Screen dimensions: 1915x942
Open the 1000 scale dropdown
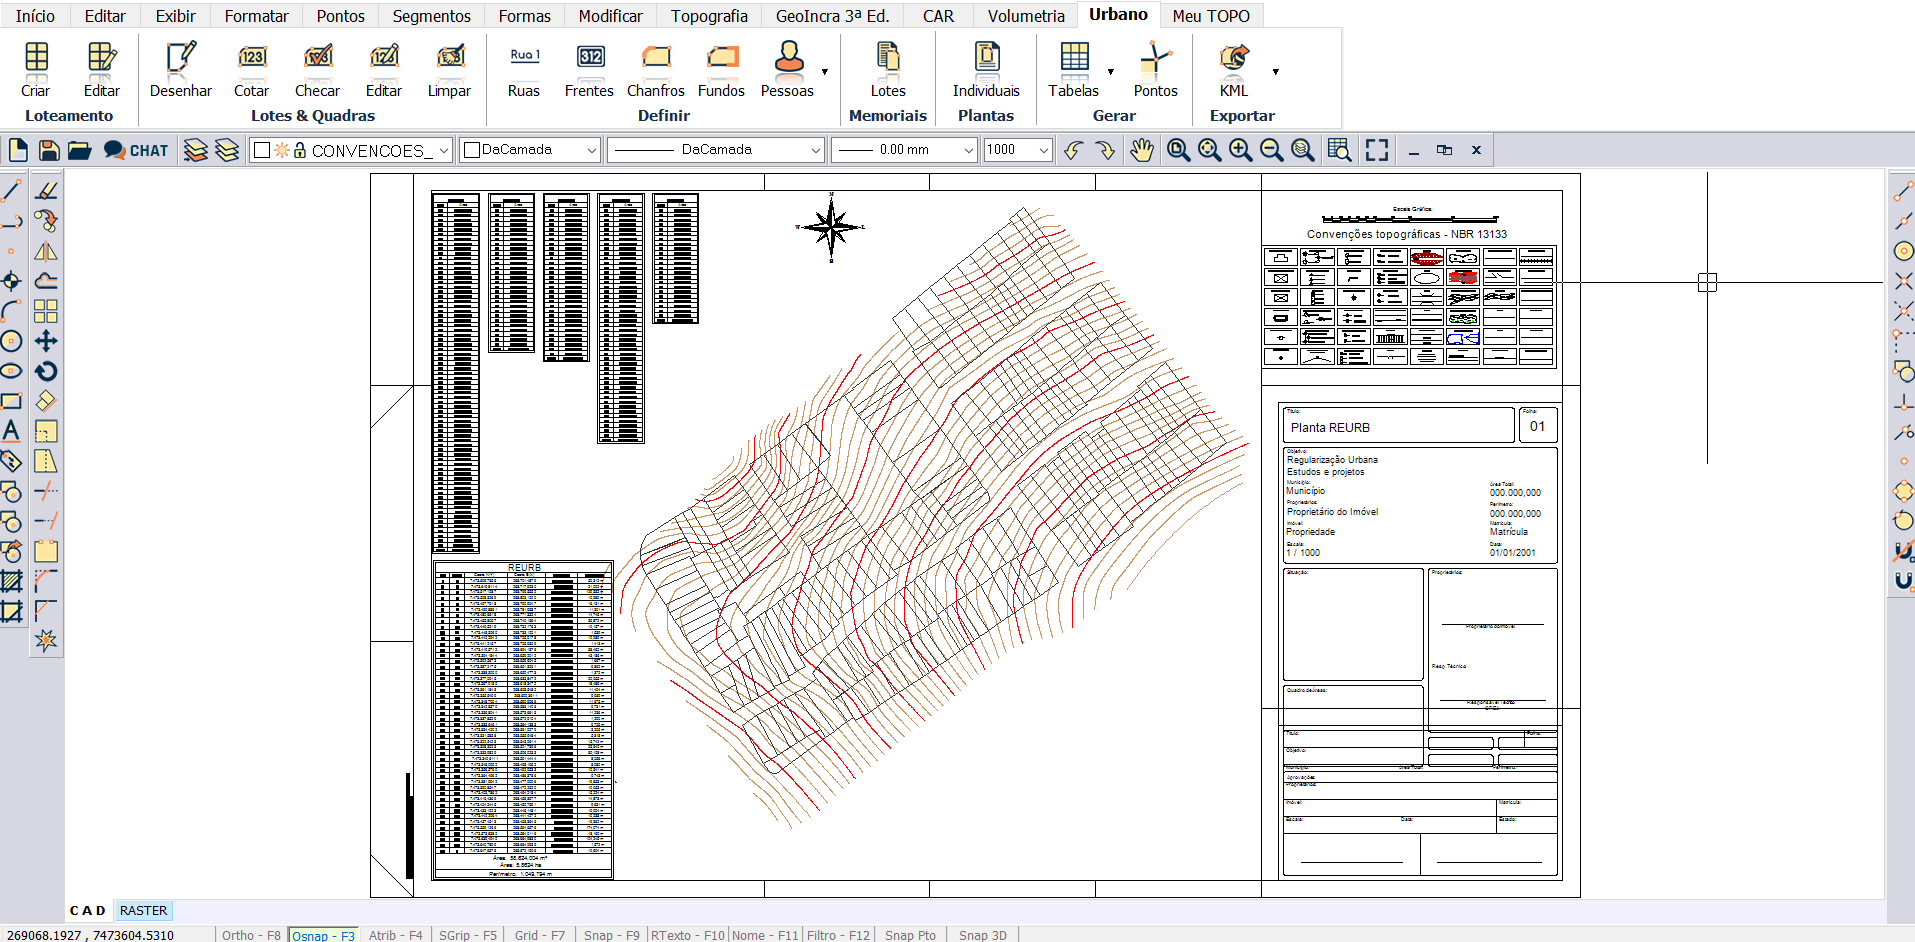1044,150
